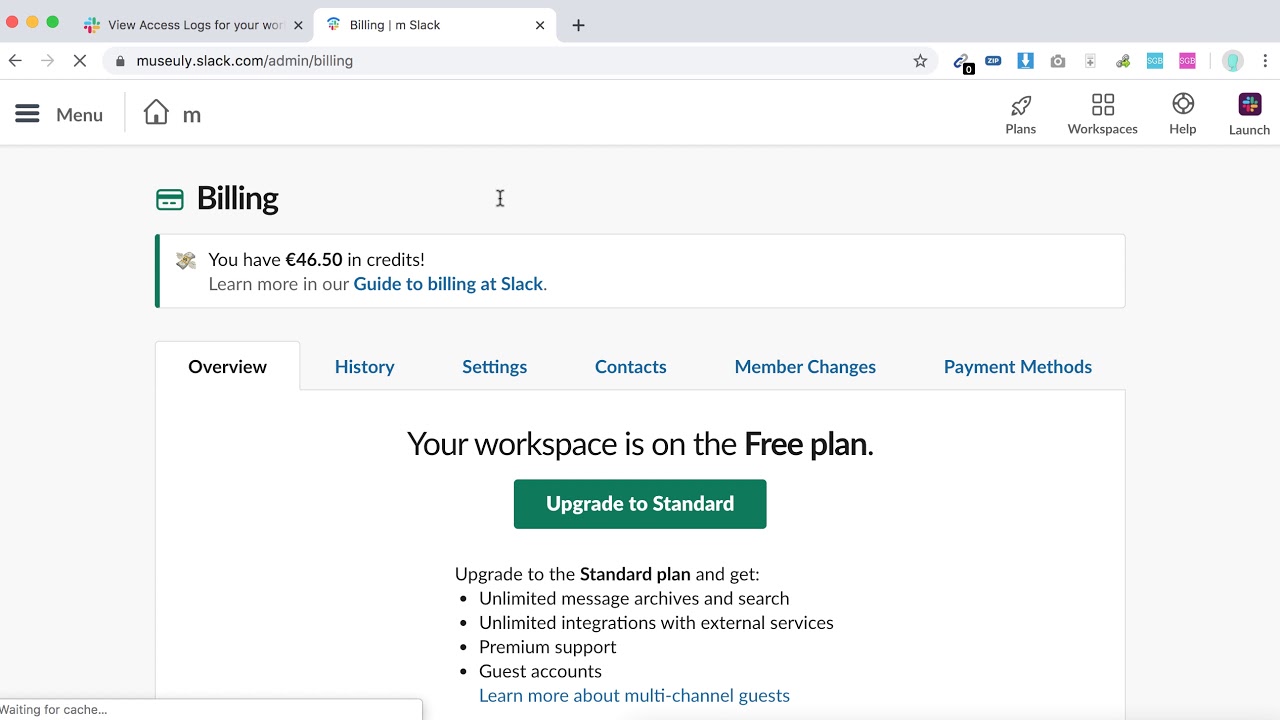This screenshot has height=720, width=1280.
Task: Click the credit card Billing icon
Action: tap(170, 200)
